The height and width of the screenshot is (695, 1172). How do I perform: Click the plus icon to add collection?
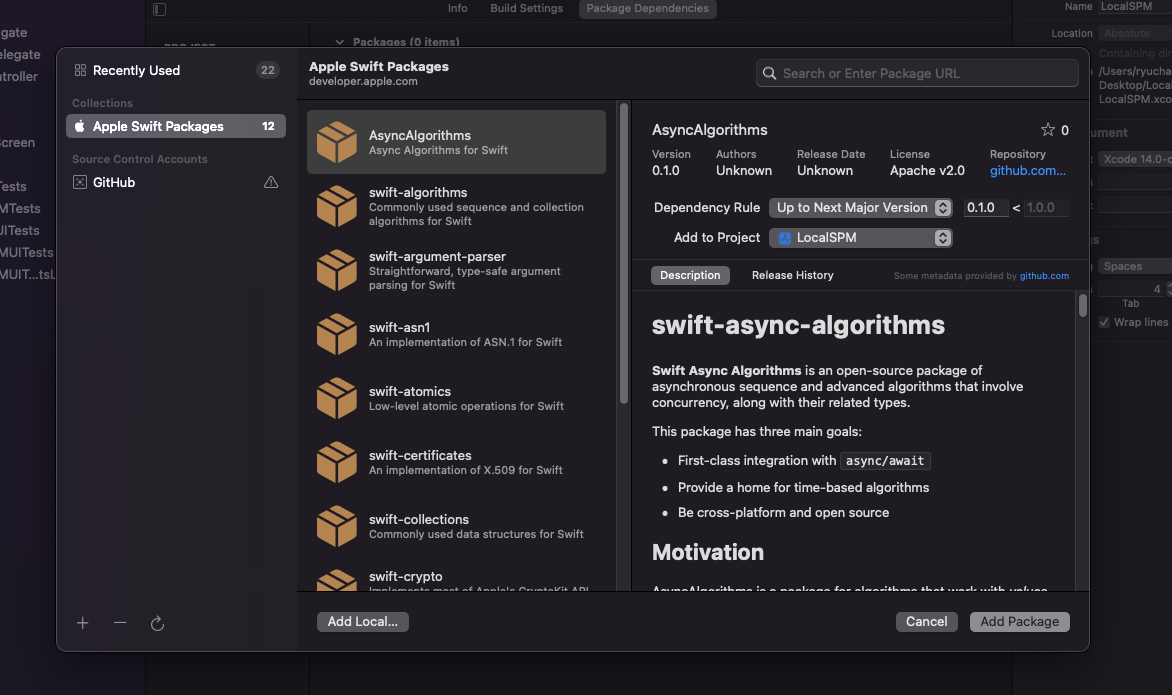pyautogui.click(x=82, y=623)
